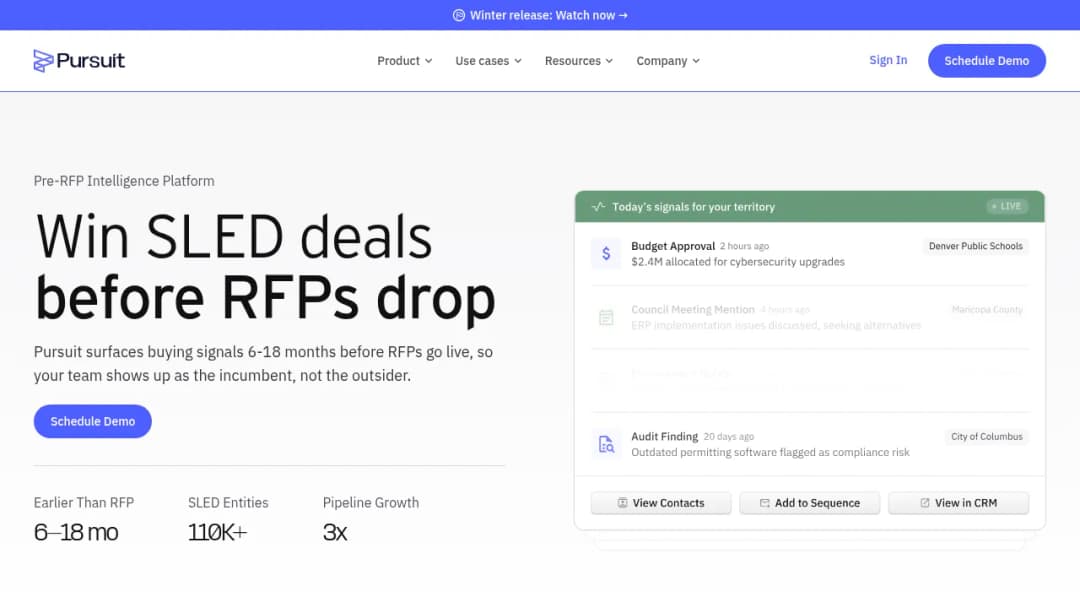Click the external link icon in View in CRM
1080x608 pixels.
coord(925,503)
